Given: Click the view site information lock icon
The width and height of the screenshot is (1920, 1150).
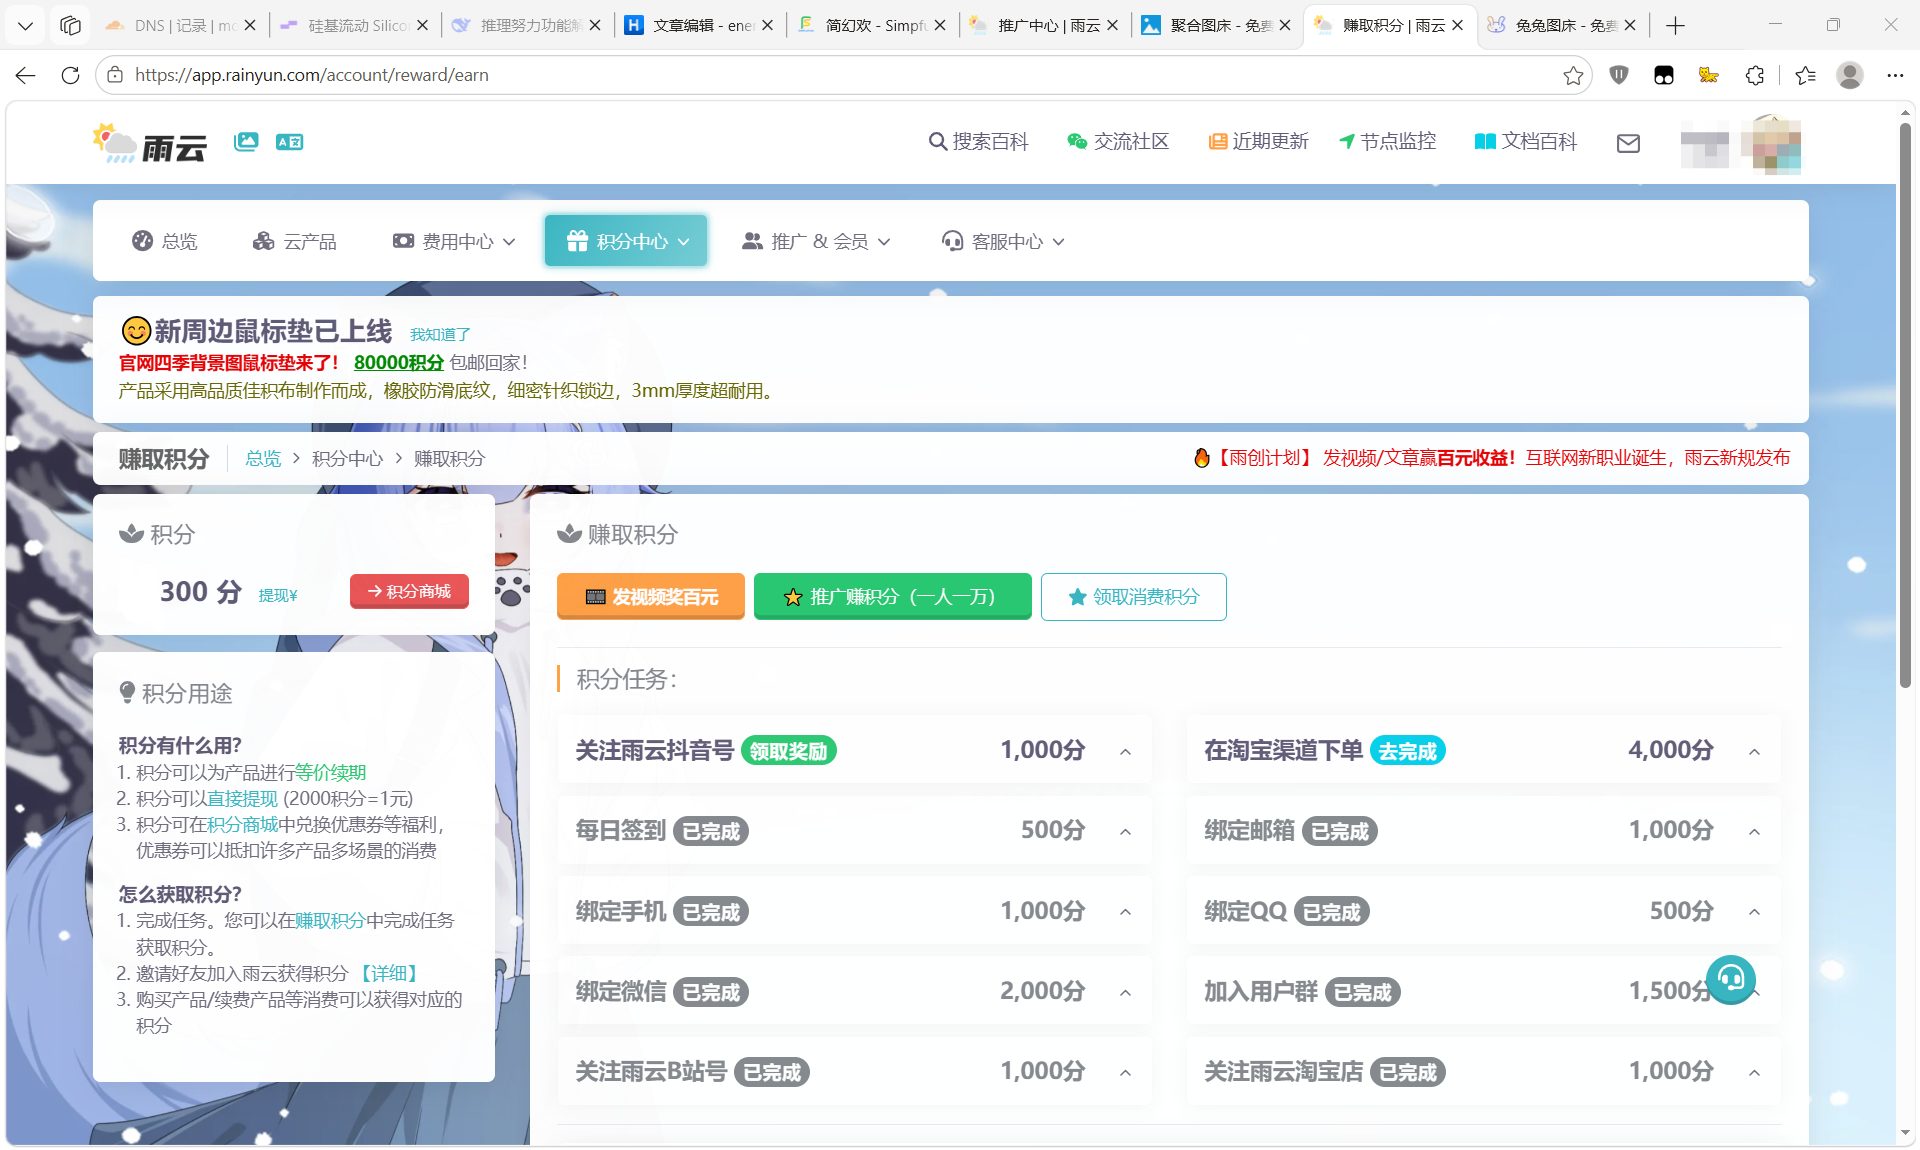Looking at the screenshot, I should 115,75.
